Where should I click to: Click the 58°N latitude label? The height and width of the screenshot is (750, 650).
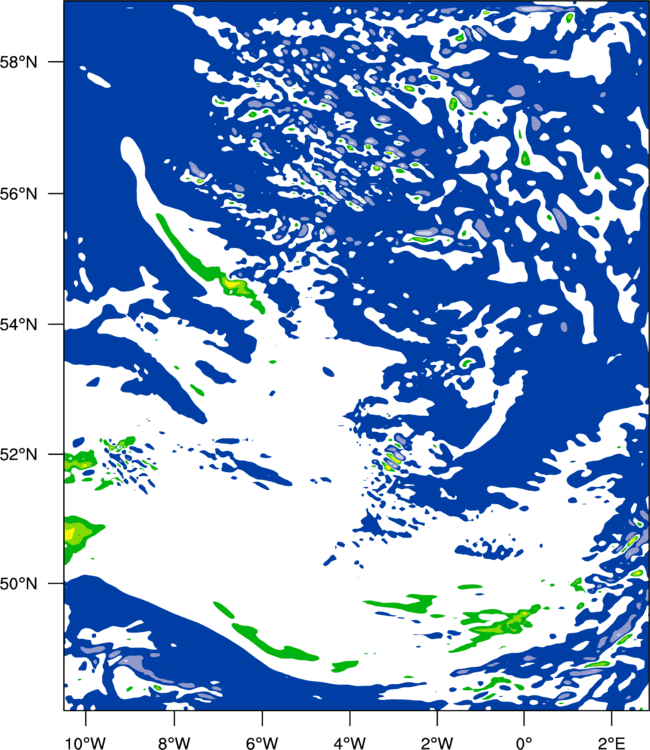coord(19,62)
